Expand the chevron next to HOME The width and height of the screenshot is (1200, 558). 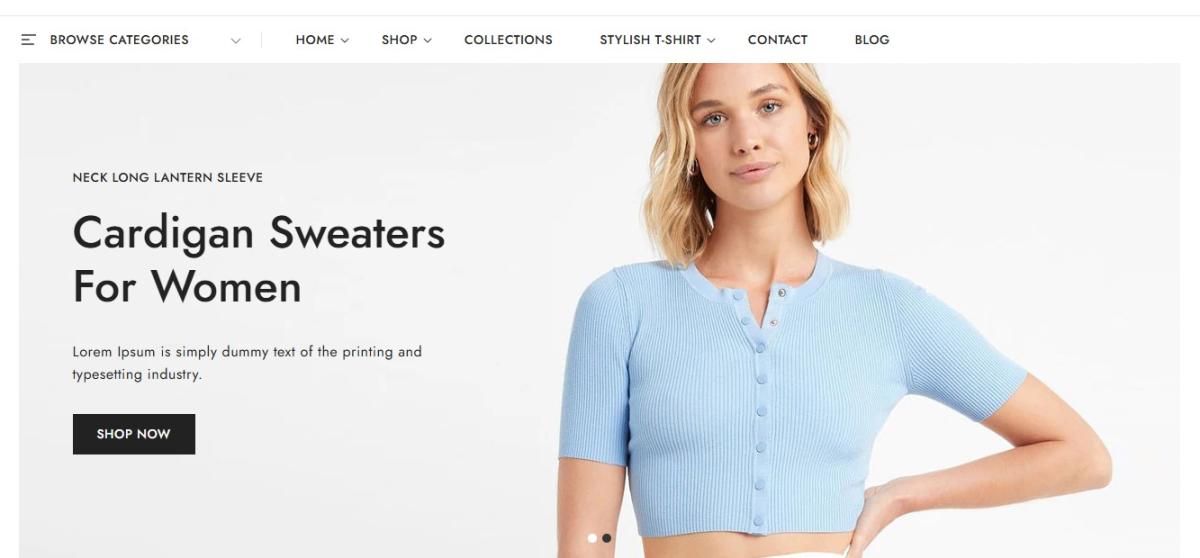tap(345, 41)
